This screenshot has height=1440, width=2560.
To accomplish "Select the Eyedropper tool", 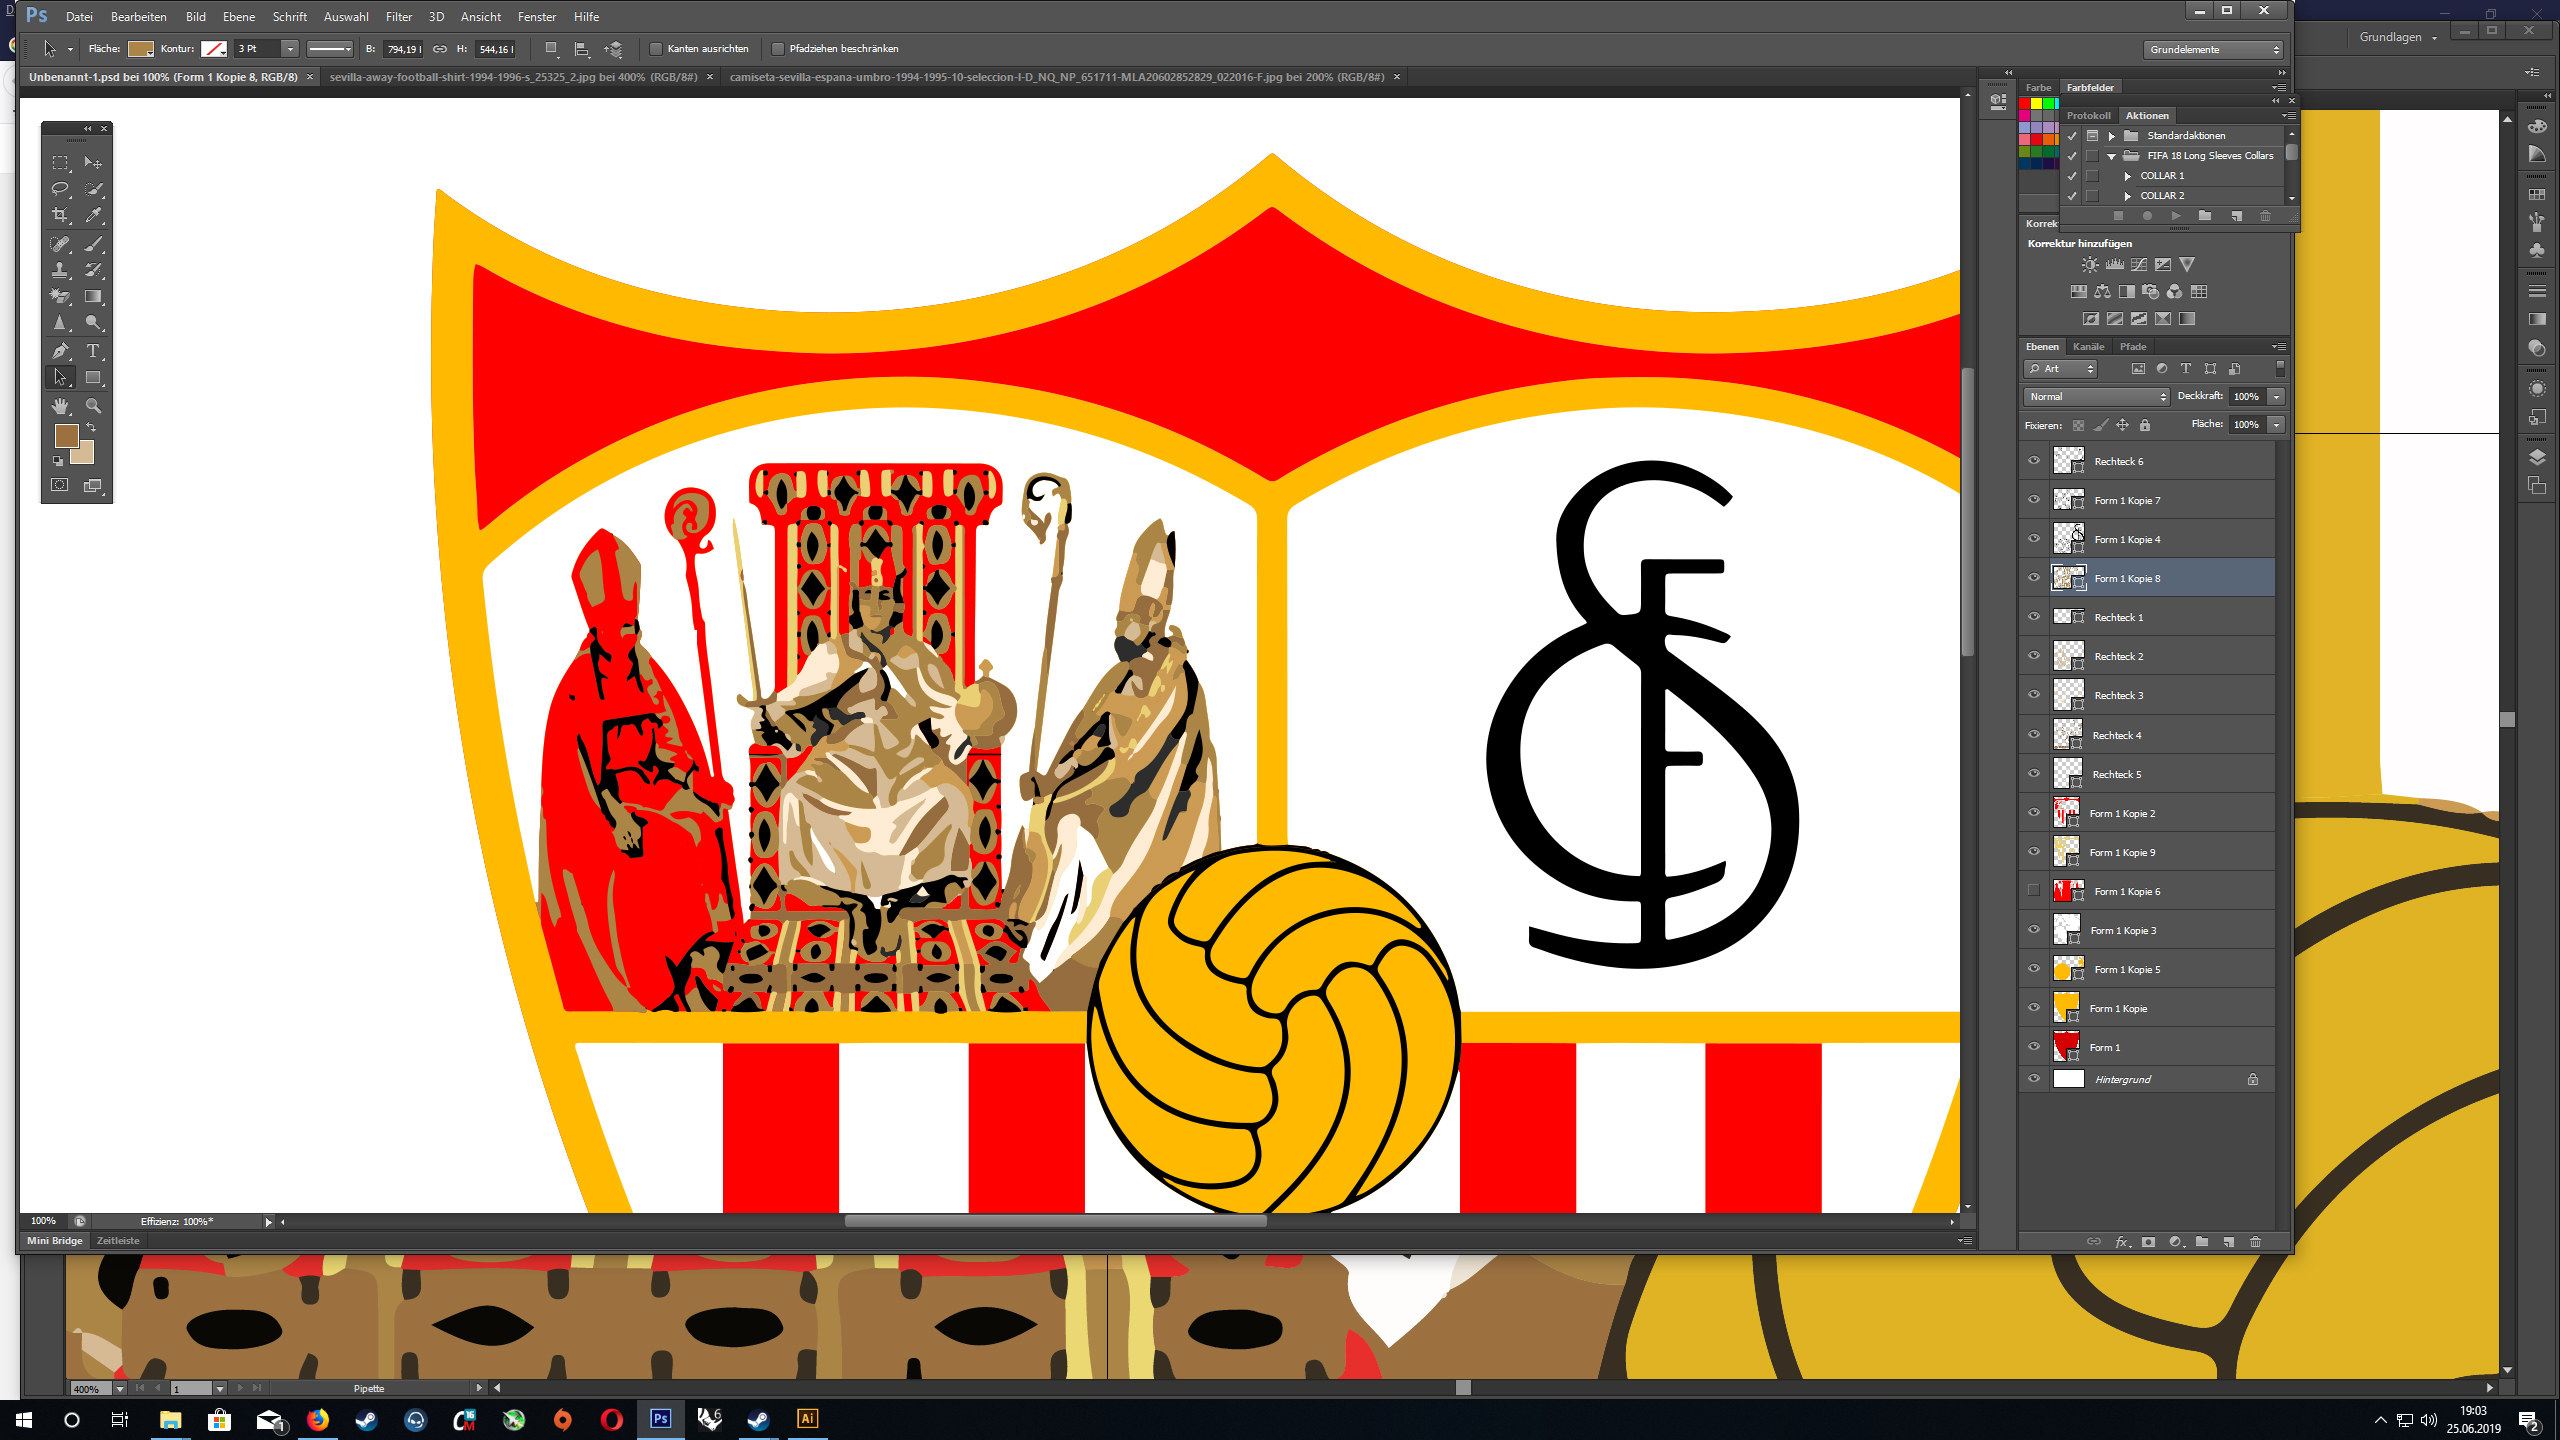I will [93, 215].
